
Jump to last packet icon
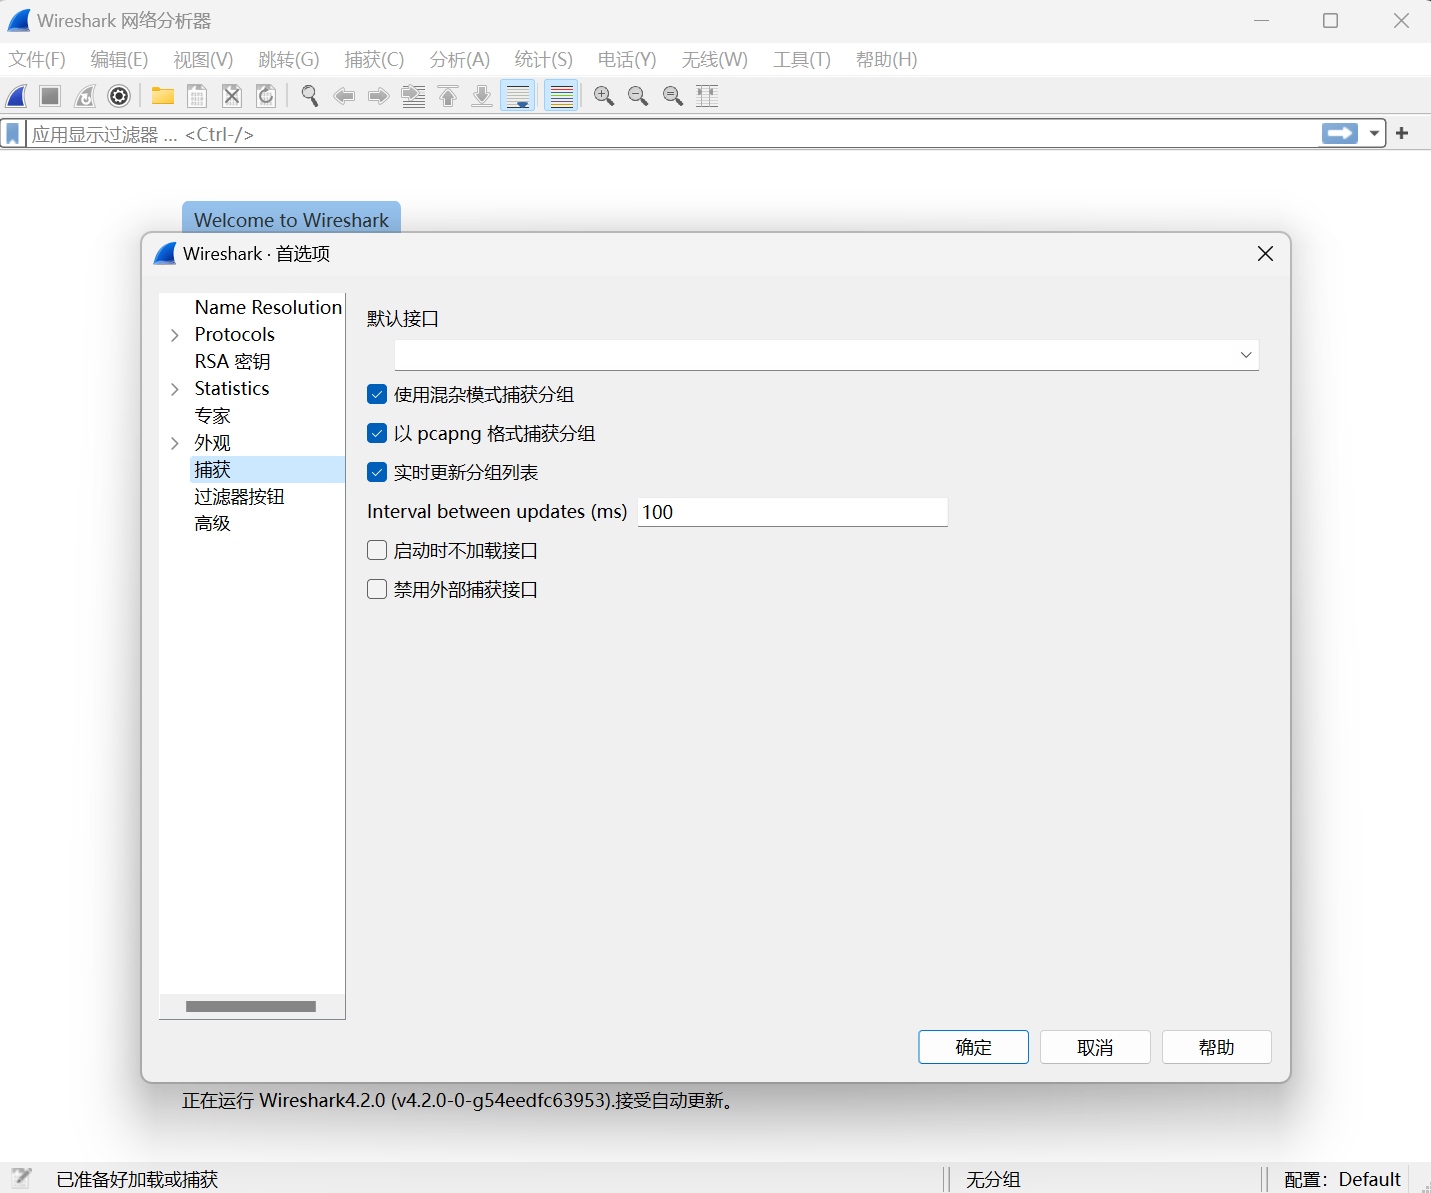click(482, 96)
